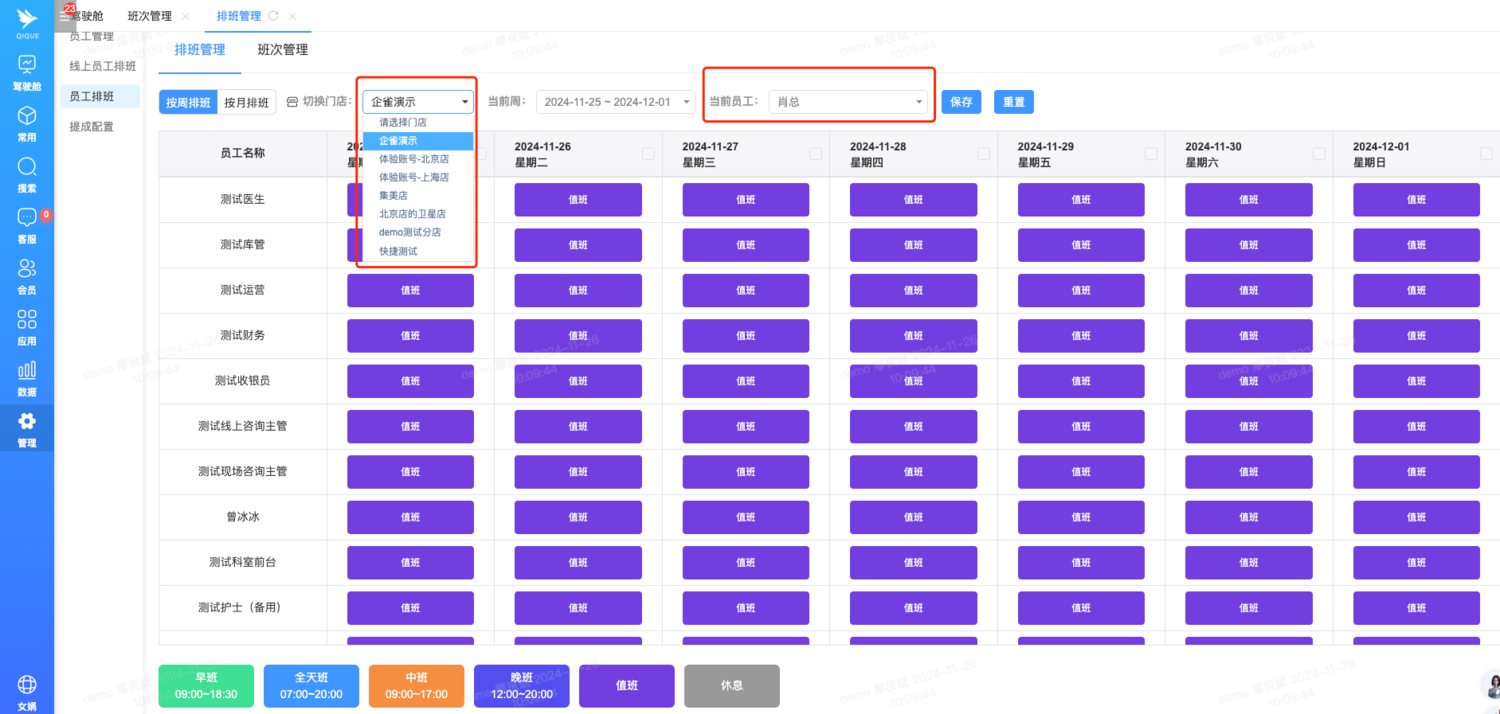Expand the 当前周 date range dropdown
The width and height of the screenshot is (1500, 714).
click(615, 102)
